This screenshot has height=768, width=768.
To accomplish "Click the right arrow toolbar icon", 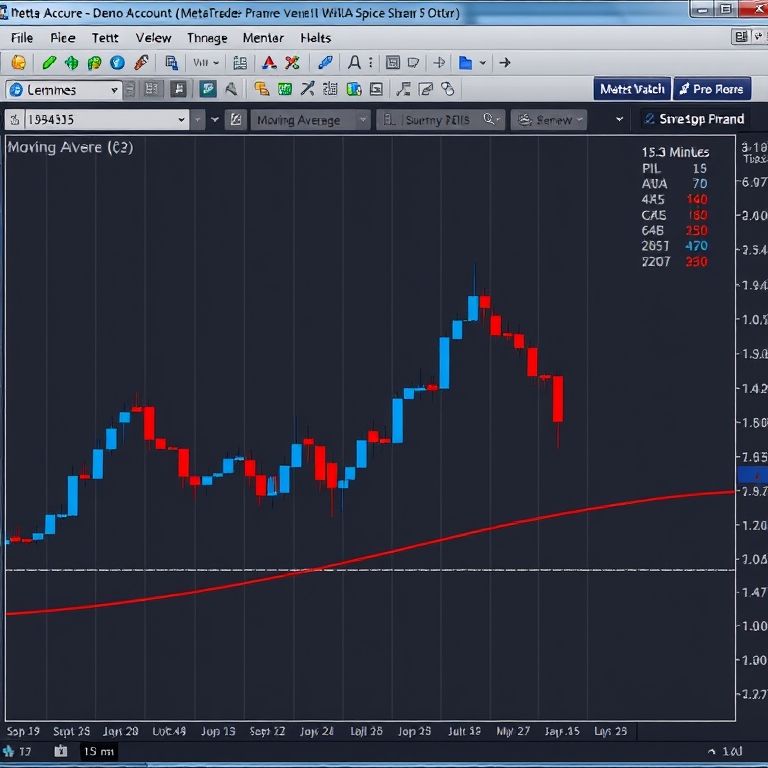I will pyautogui.click(x=505, y=63).
